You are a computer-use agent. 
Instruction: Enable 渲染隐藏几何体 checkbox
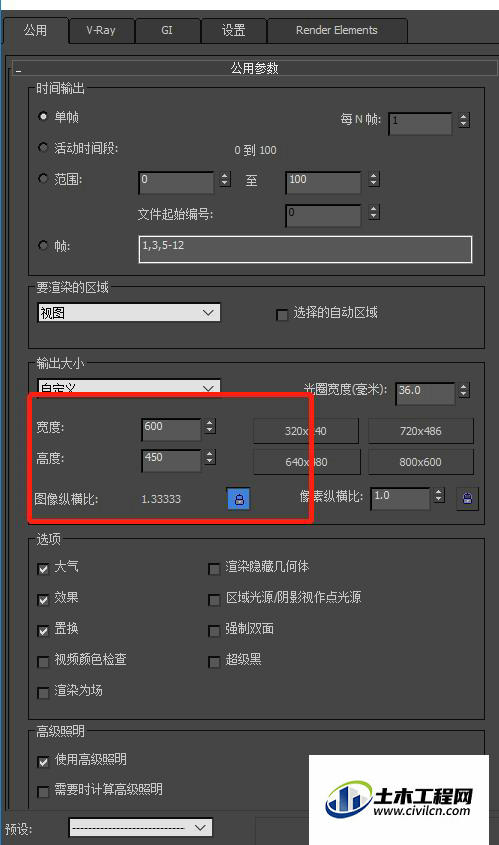pos(214,569)
